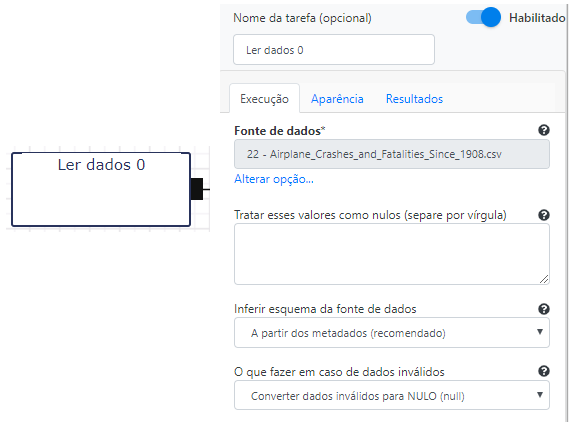Switch to the Aparência tab
This screenshot has height=426, width=571.
[x=337, y=99]
